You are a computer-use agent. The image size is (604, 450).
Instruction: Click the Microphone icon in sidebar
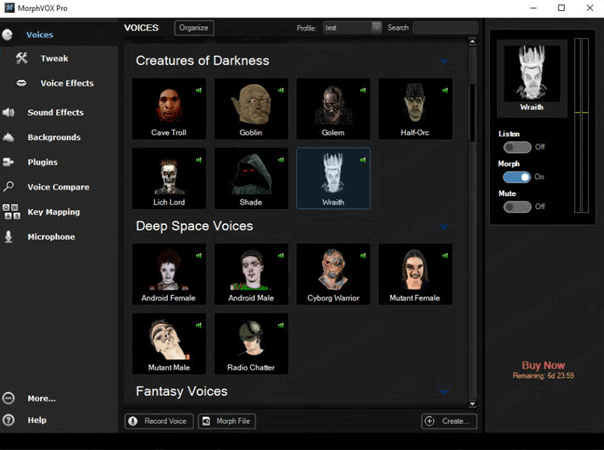tap(8, 237)
